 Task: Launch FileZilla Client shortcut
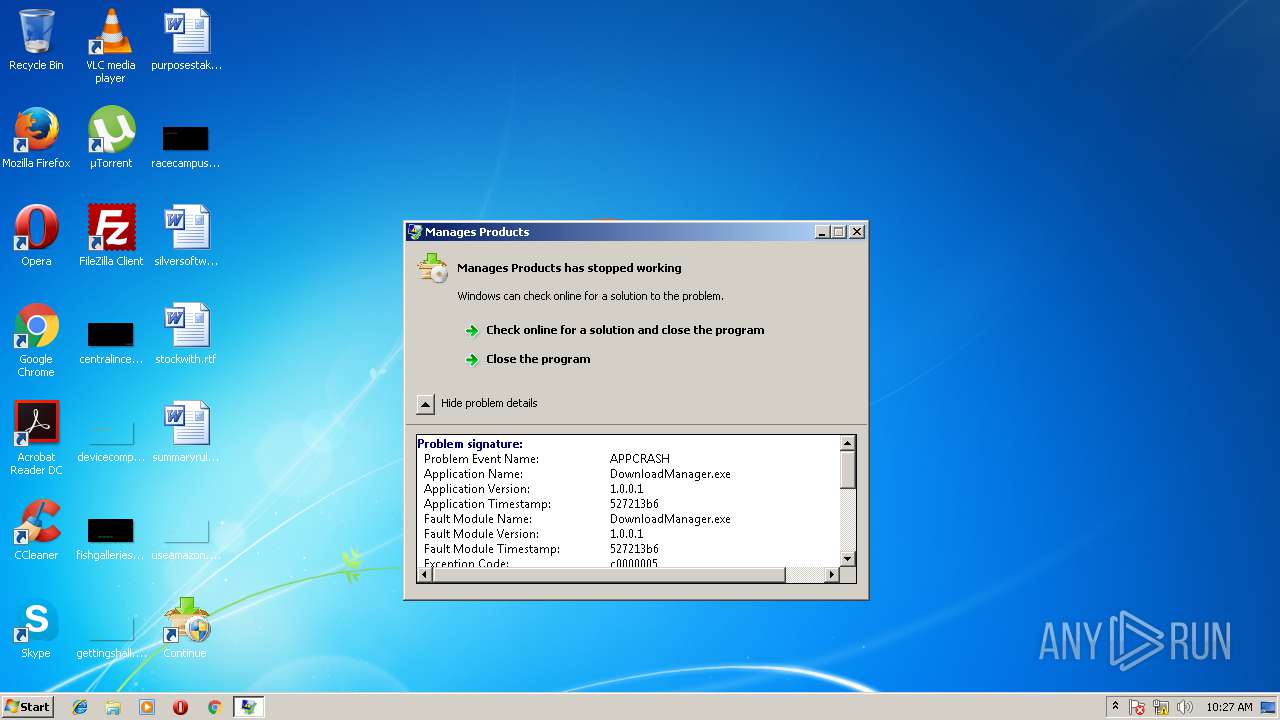tap(110, 236)
